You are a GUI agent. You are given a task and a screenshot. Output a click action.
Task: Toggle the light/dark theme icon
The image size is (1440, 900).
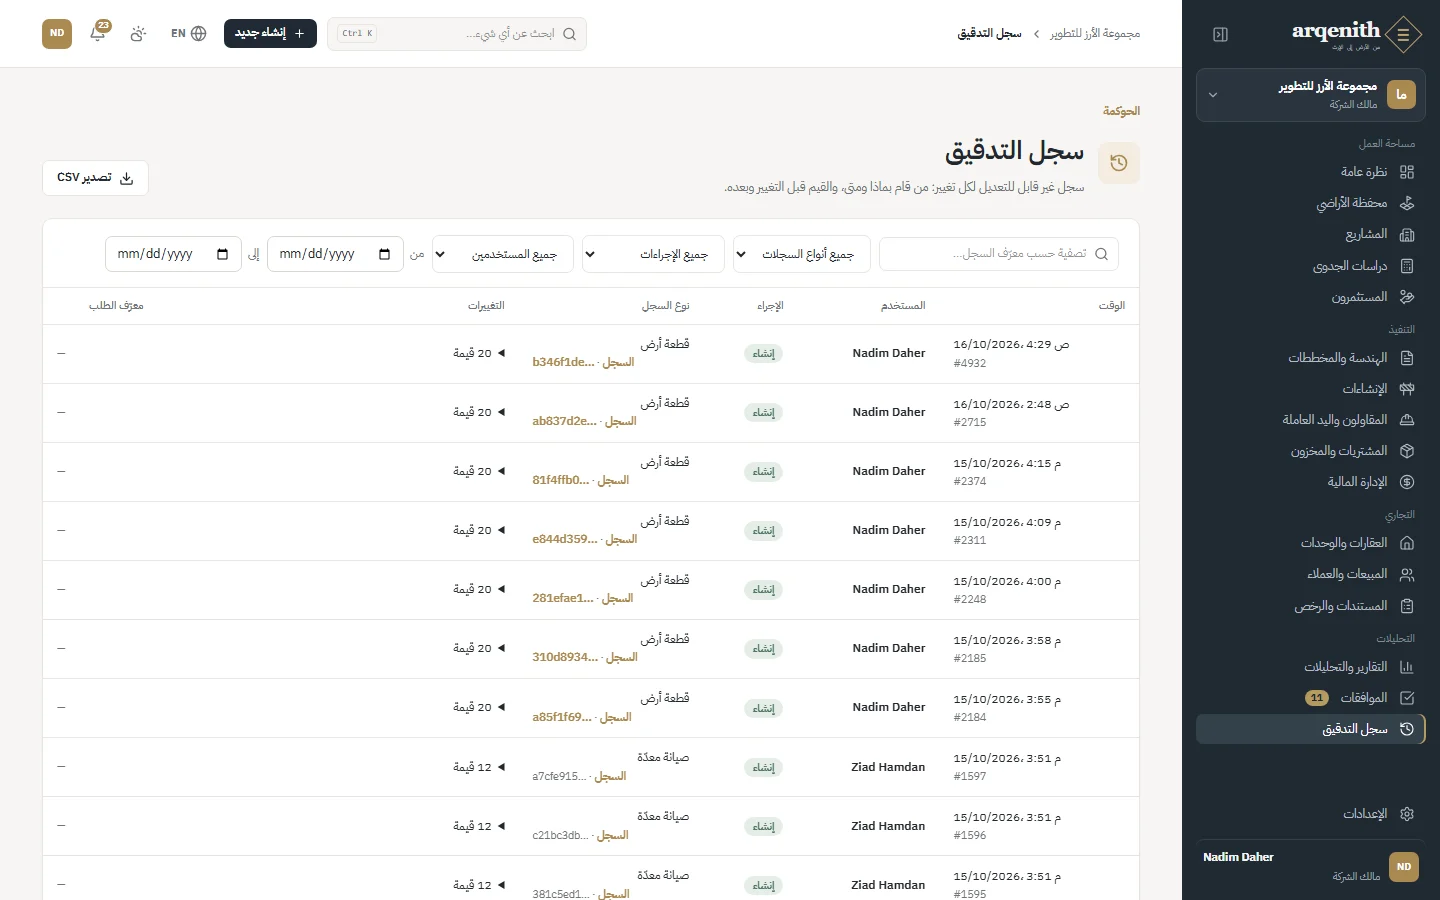coord(138,33)
